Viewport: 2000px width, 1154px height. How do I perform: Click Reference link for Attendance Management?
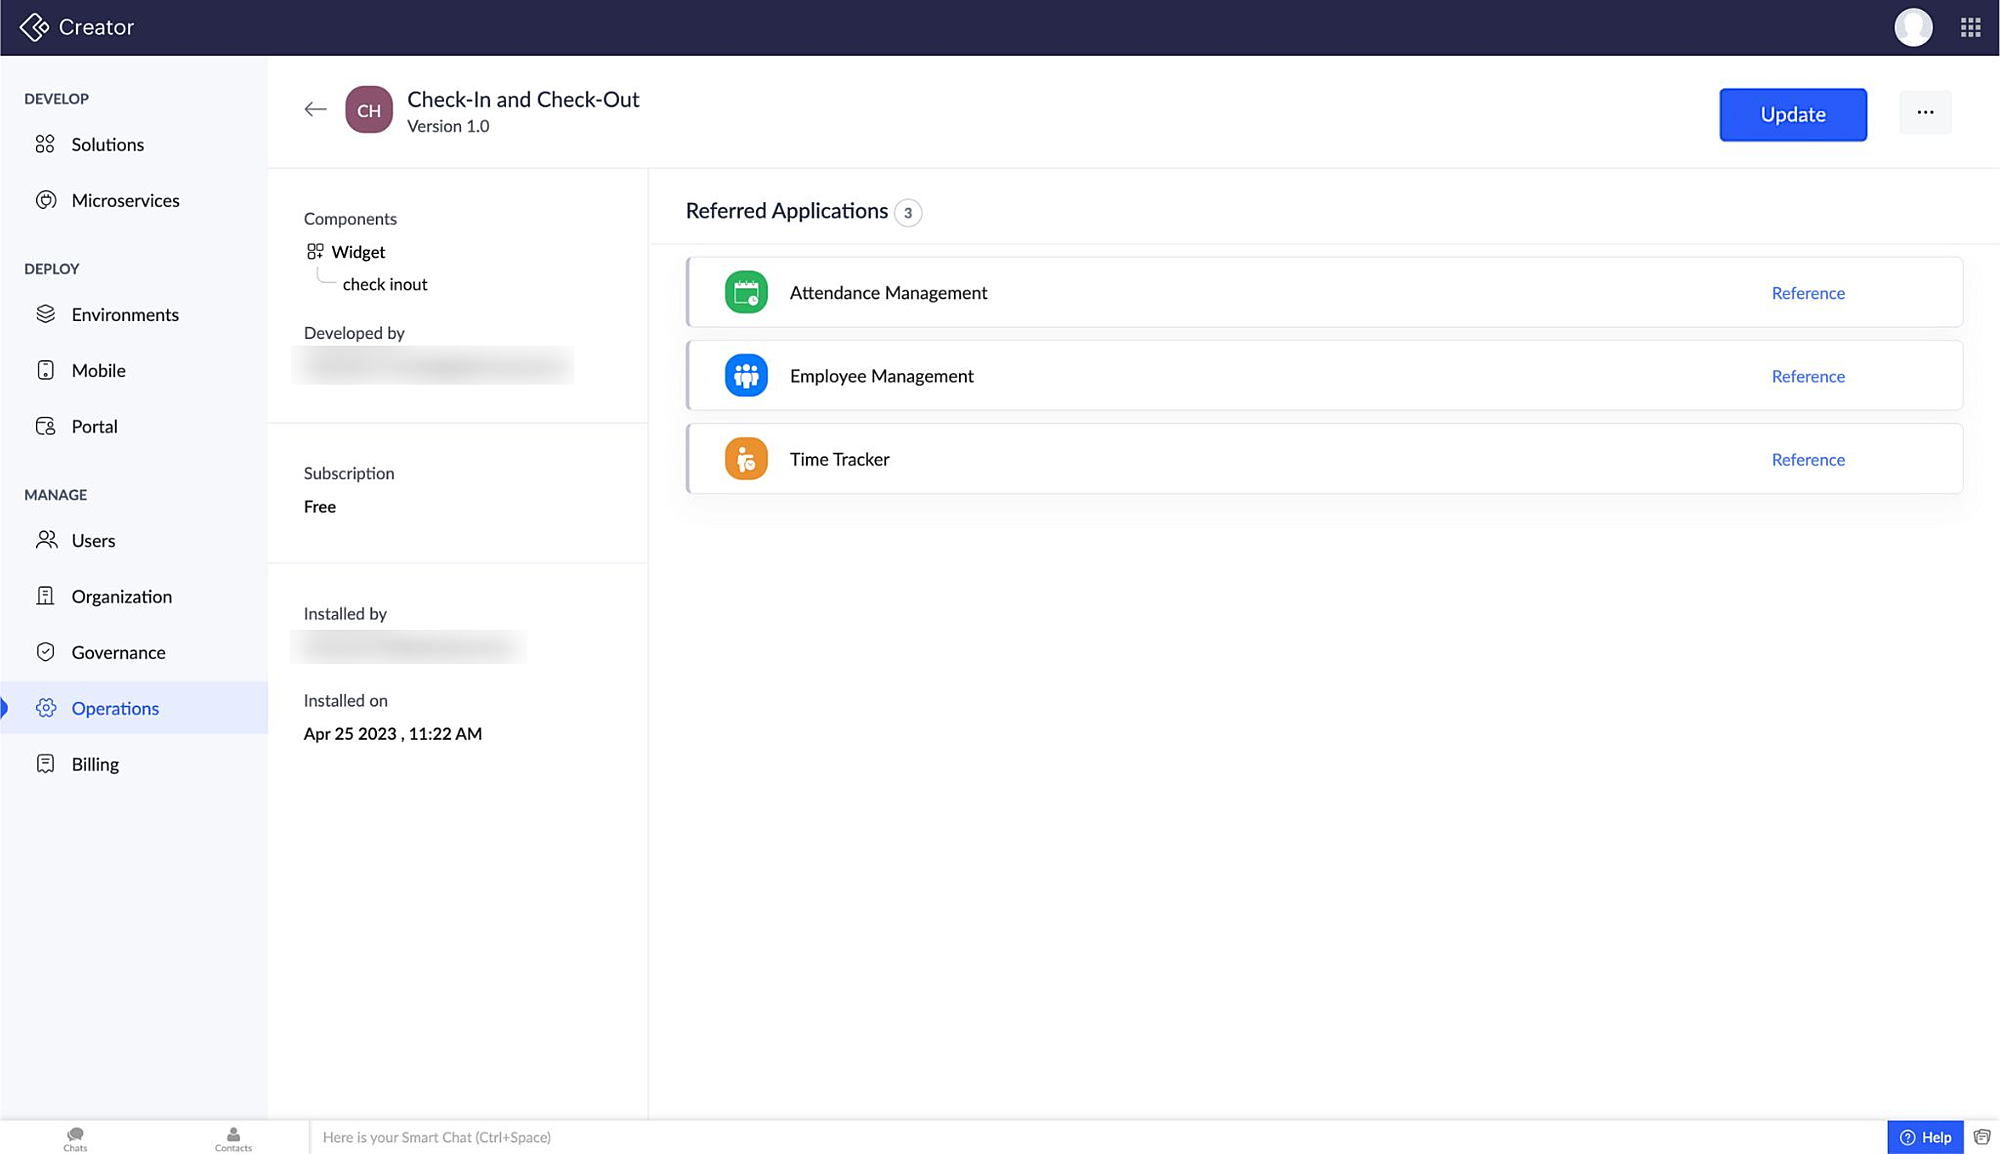(1808, 293)
